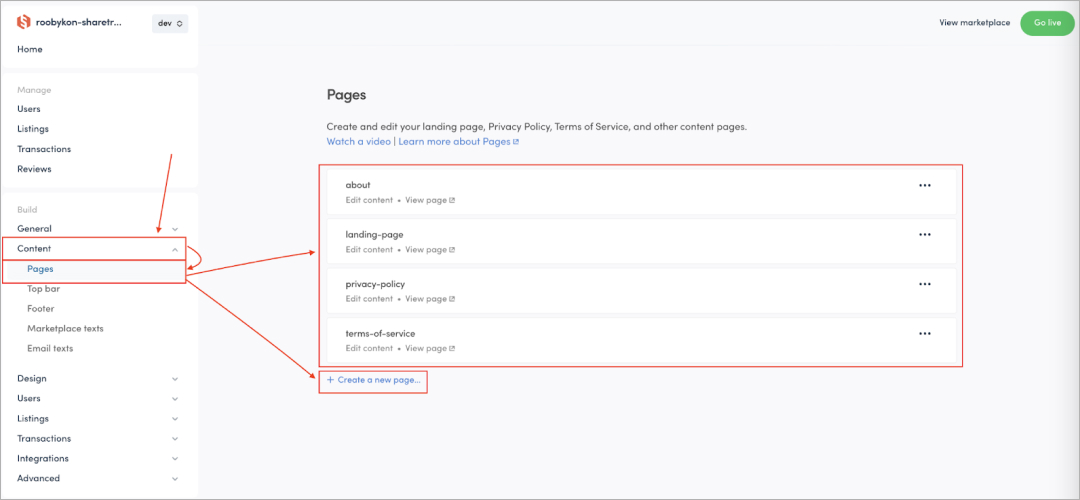1080x500 pixels.
Task: Open Listings under Manage
Action: 33,129
